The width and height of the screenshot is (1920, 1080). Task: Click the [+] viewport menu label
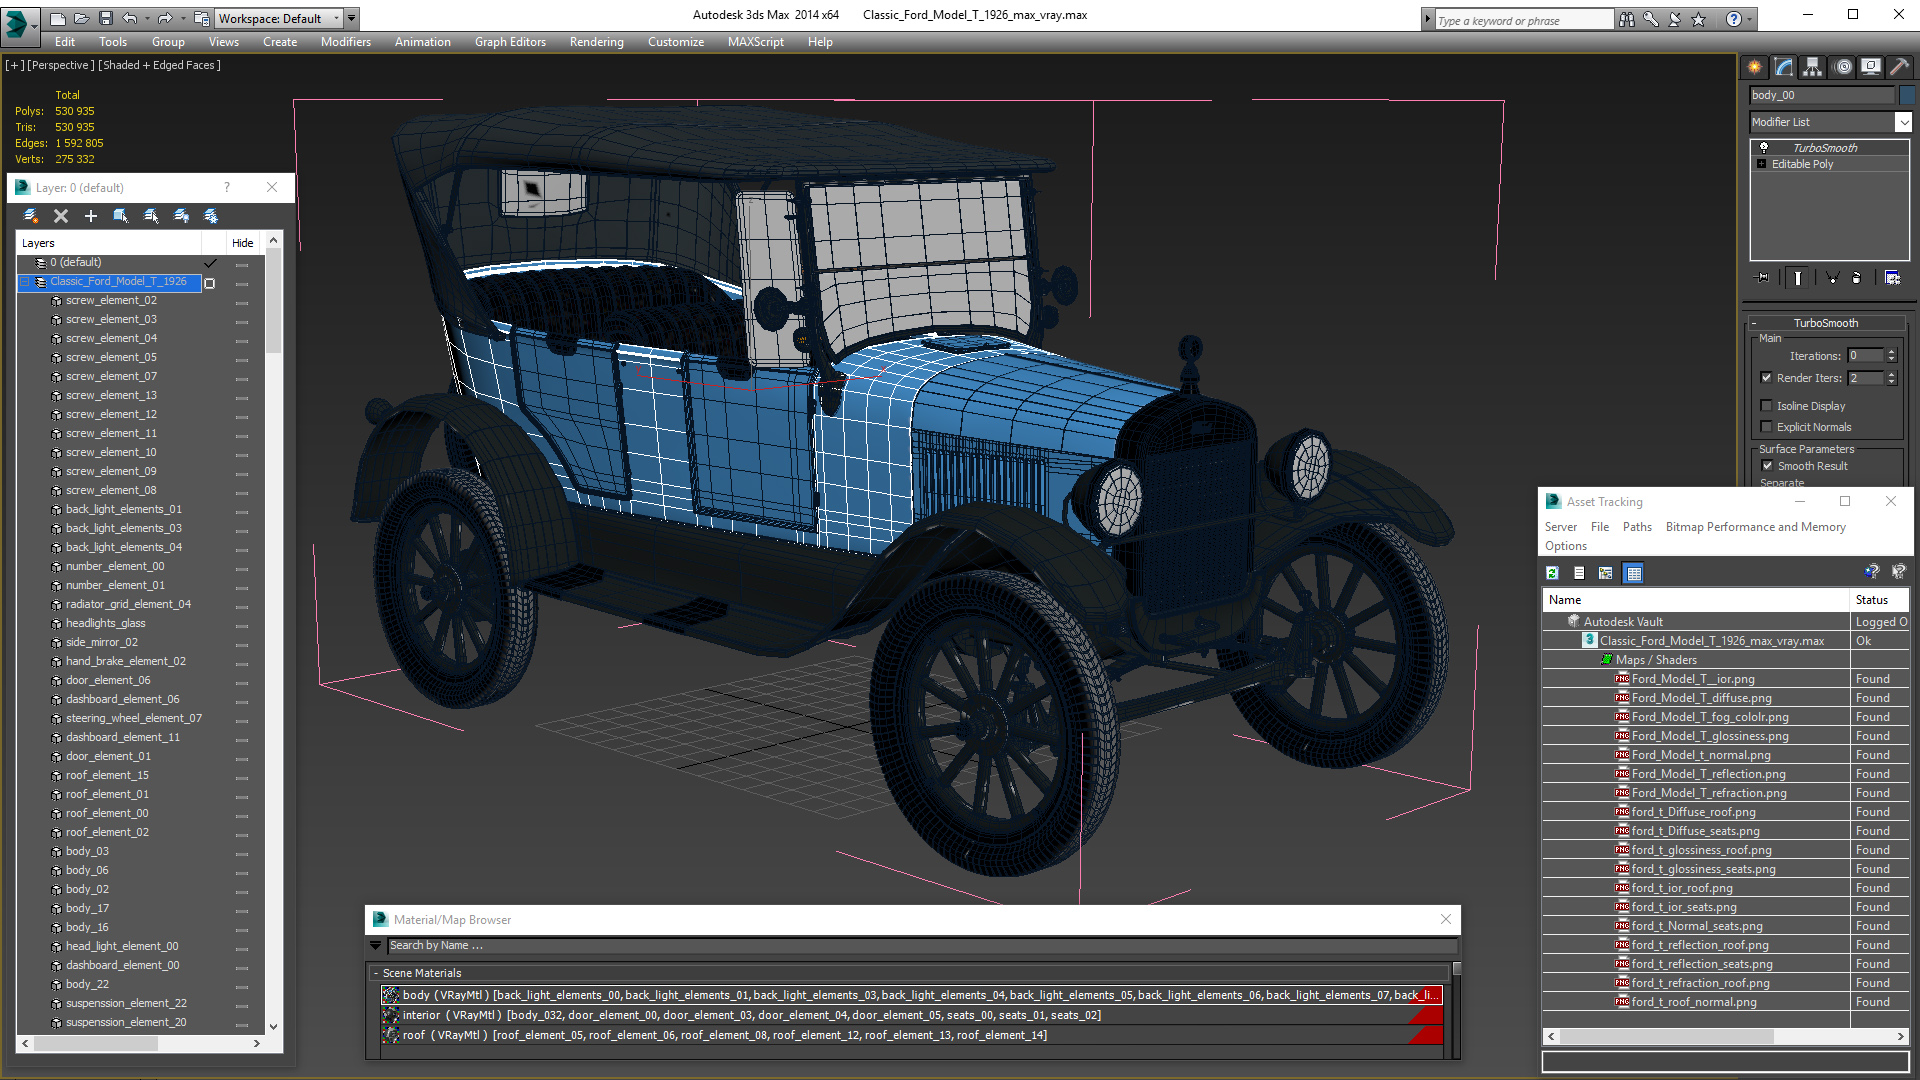[15, 65]
